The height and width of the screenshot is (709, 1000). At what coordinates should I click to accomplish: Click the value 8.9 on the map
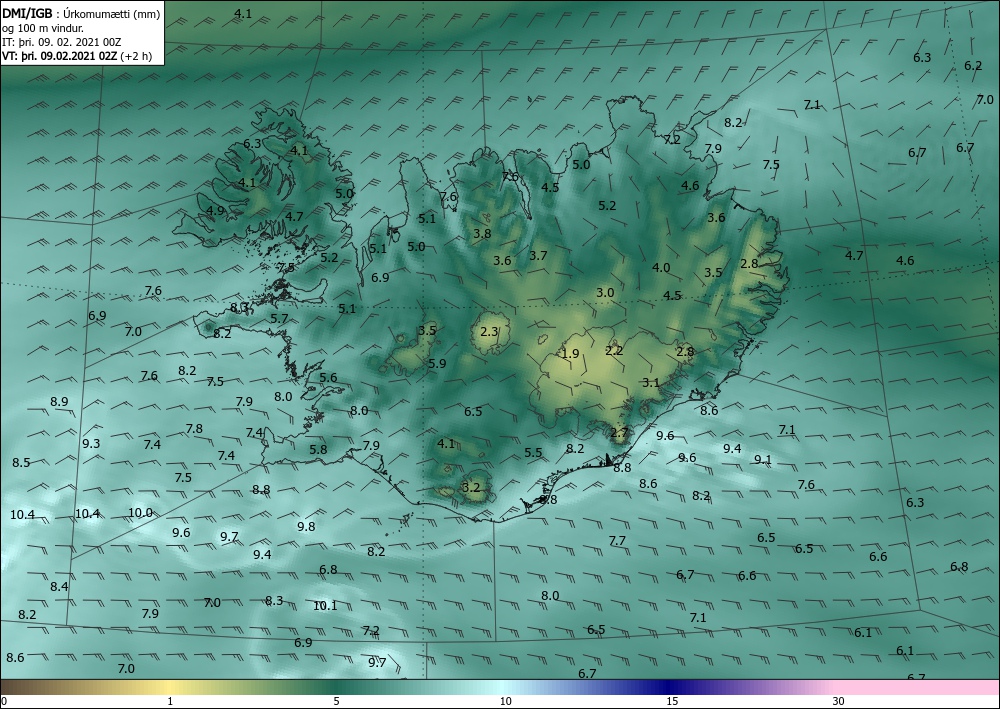[x=59, y=402]
